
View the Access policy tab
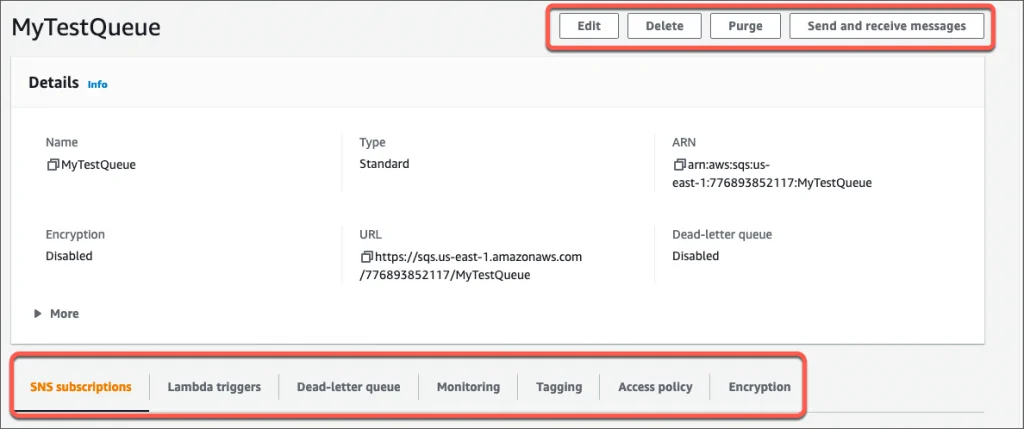[655, 387]
